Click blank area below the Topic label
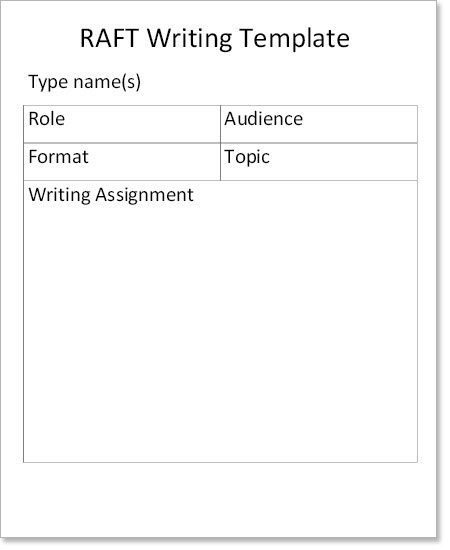 tap(319, 174)
